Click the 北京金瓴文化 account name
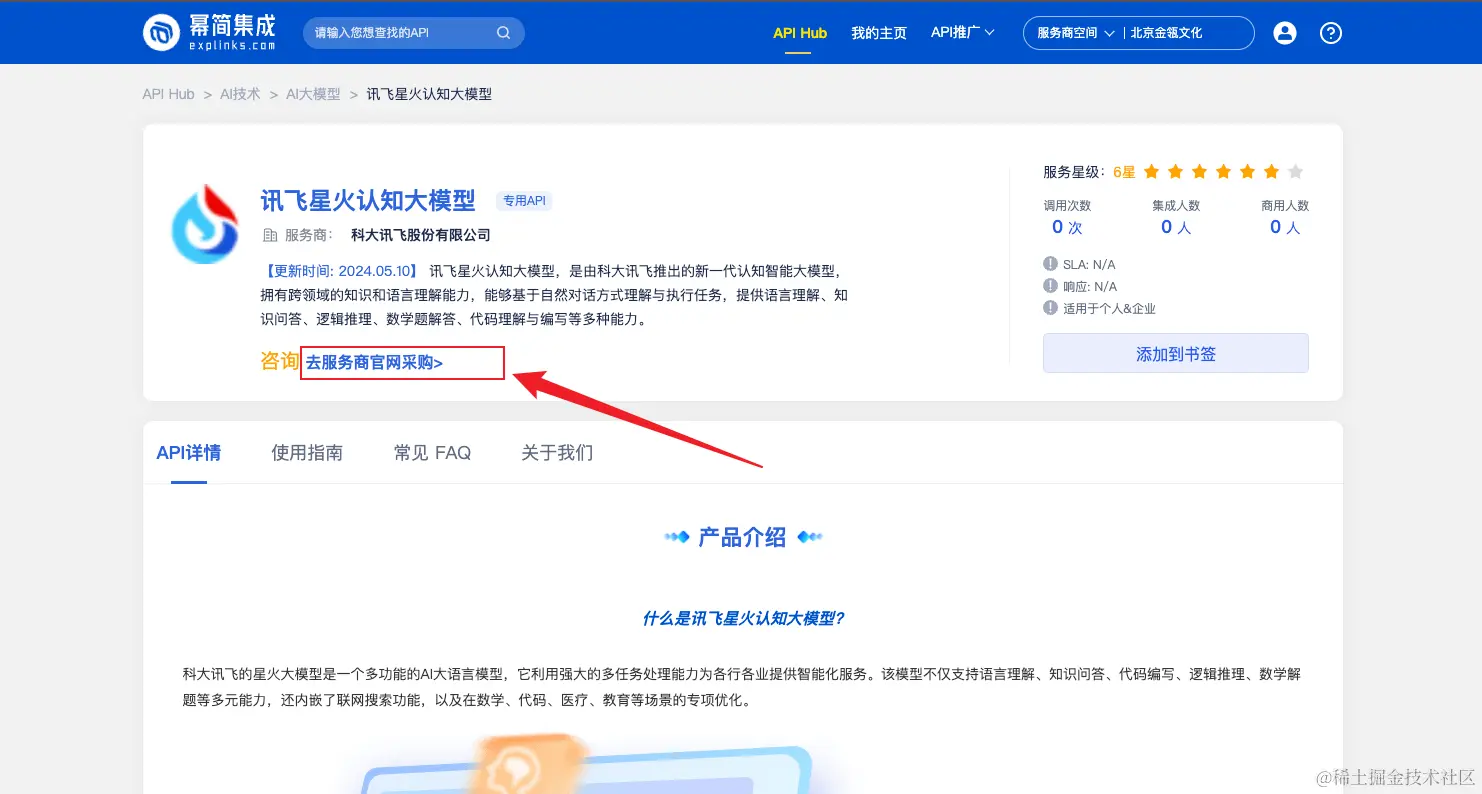The image size is (1482, 794). click(x=1166, y=33)
